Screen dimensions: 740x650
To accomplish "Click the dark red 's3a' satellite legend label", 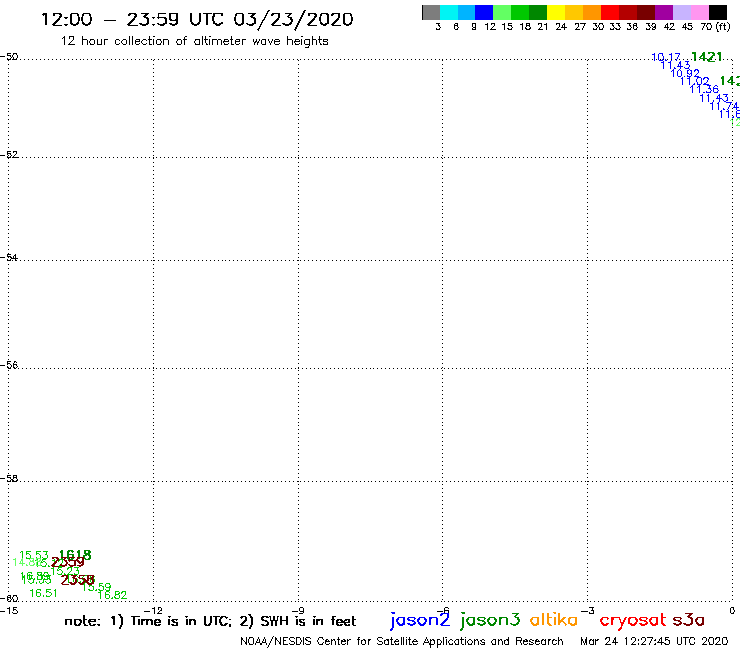I will pos(689,620).
